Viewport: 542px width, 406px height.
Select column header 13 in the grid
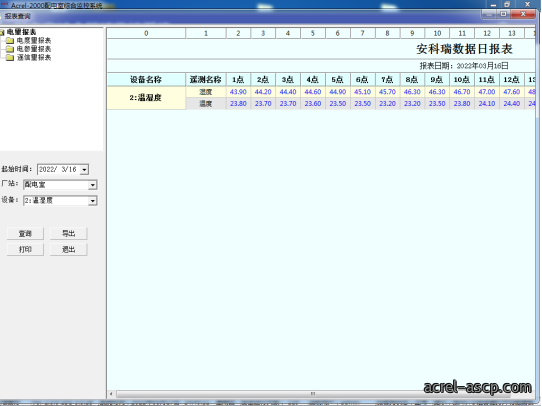click(512, 33)
